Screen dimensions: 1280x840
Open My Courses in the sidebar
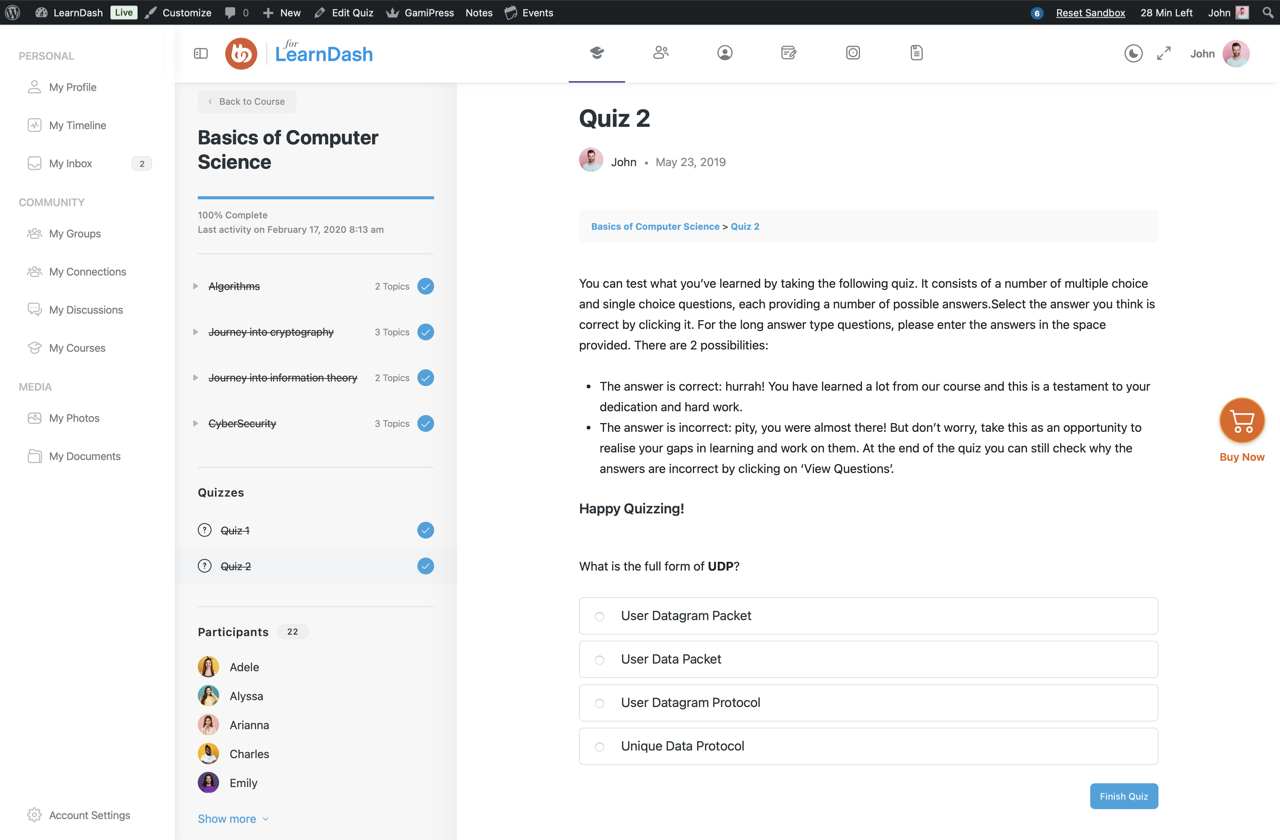click(x=77, y=348)
